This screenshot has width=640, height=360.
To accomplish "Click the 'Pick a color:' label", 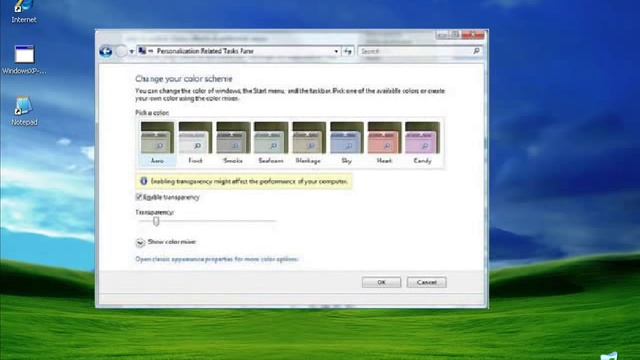I will click(x=152, y=113).
